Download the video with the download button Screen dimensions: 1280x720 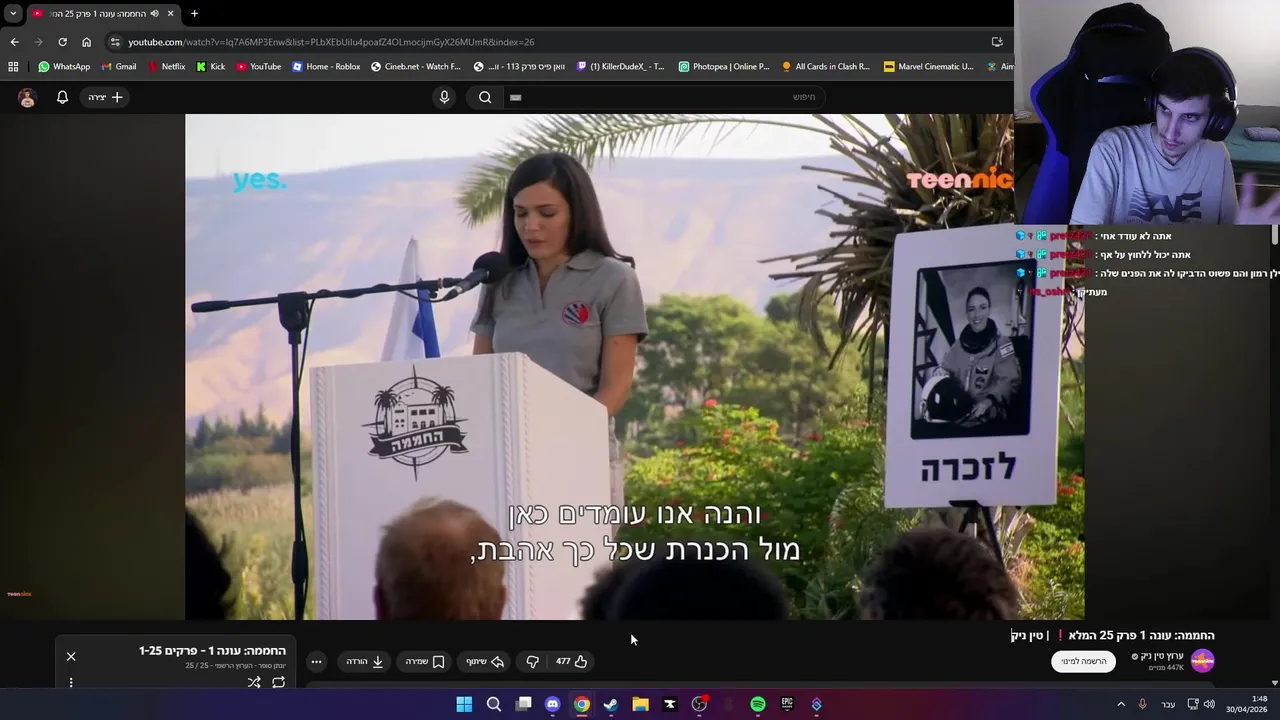tap(365, 661)
